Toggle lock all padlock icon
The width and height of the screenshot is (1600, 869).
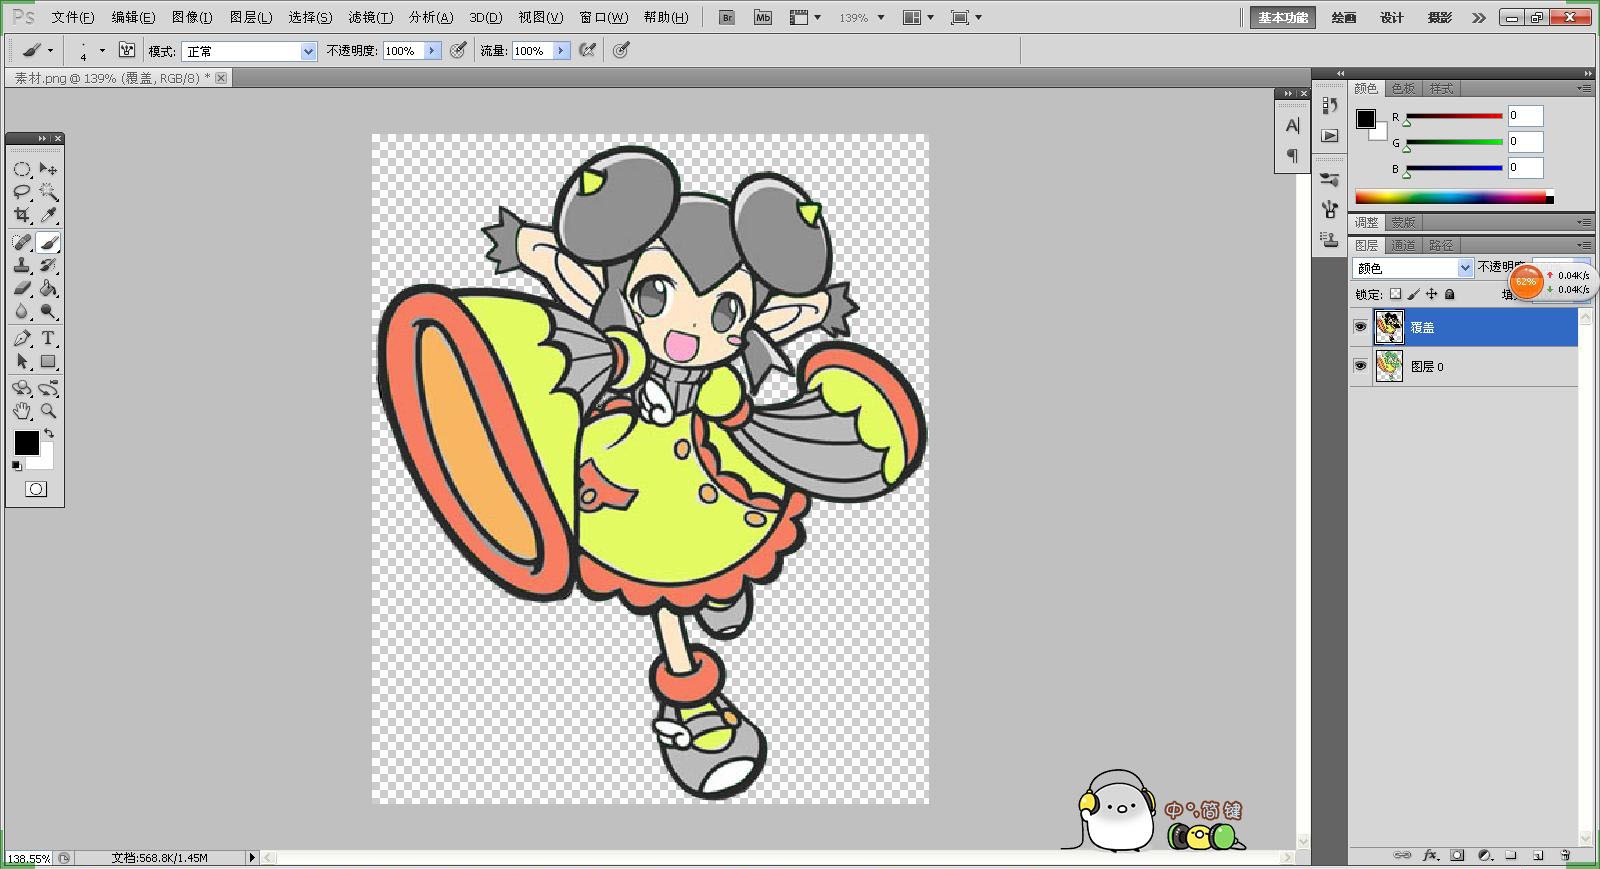[1450, 294]
